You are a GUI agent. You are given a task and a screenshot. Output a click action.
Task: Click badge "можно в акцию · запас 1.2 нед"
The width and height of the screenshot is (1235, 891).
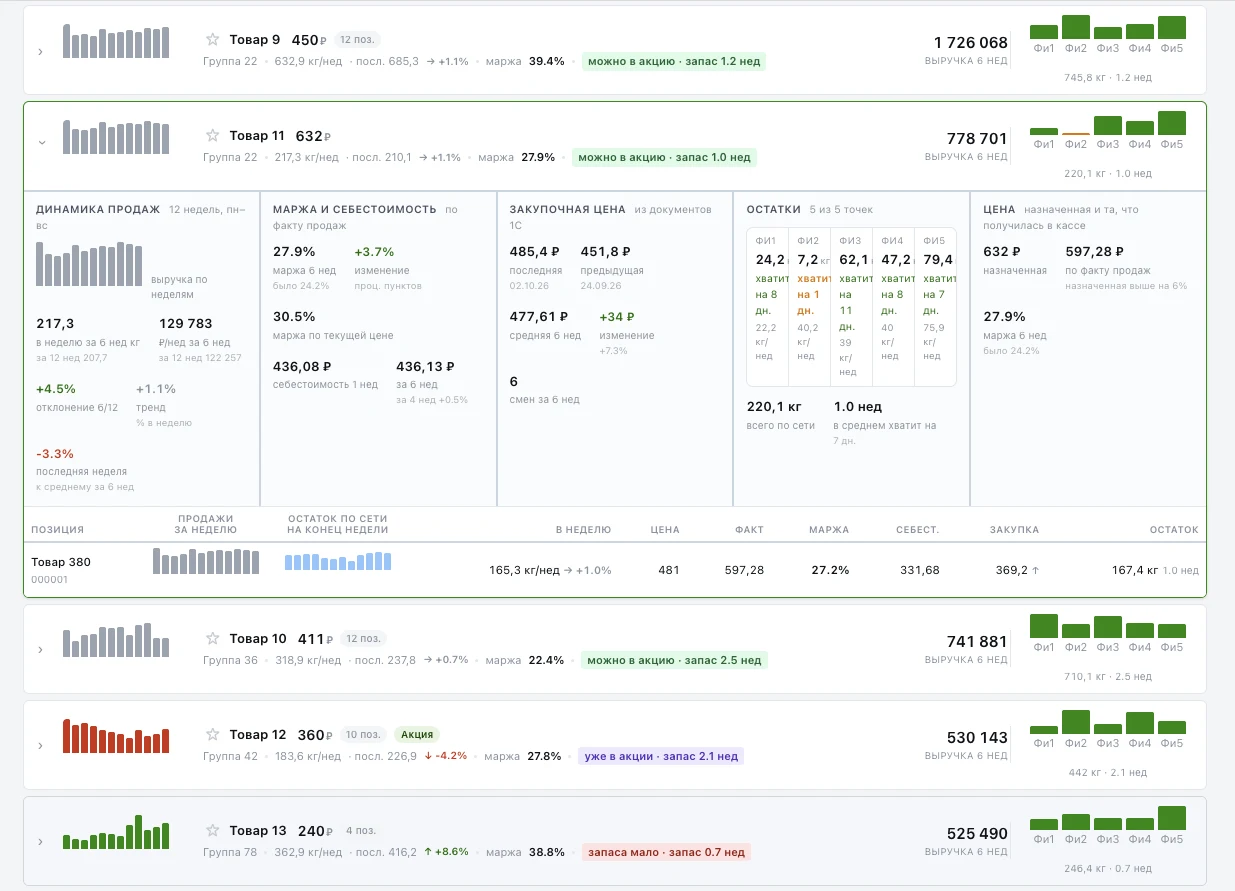[x=673, y=61]
